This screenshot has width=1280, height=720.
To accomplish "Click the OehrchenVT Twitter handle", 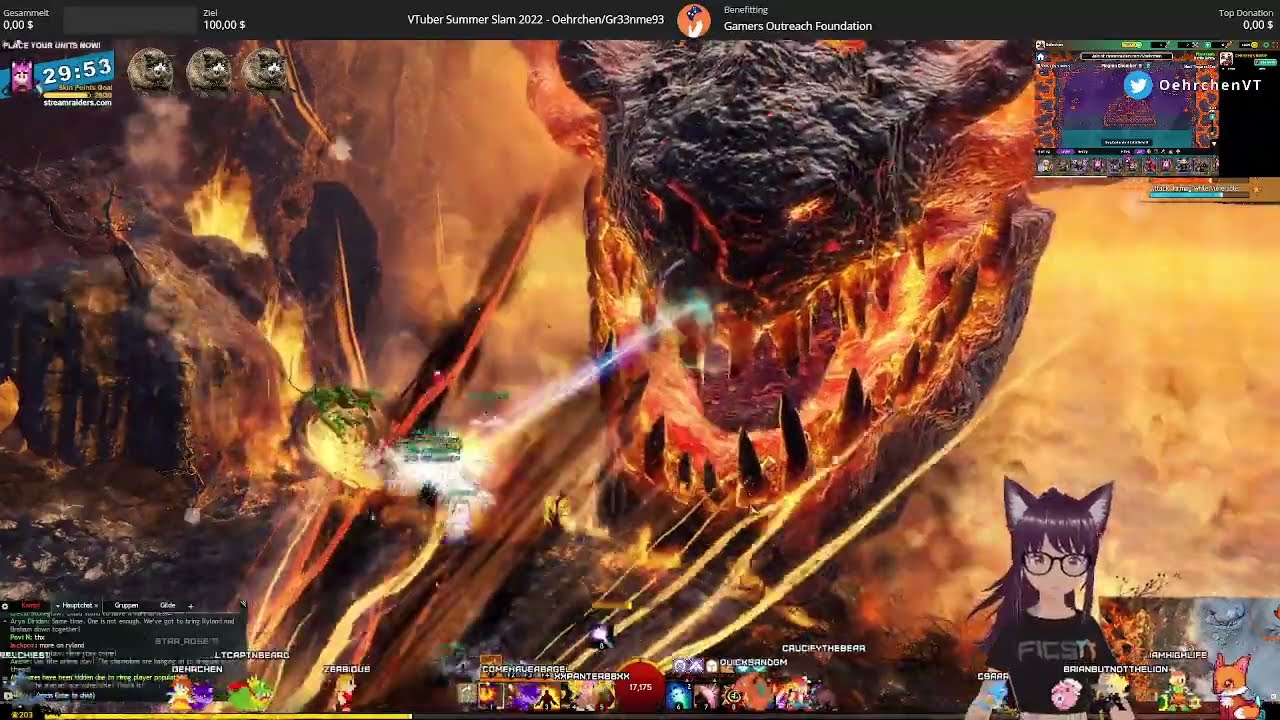I will [1210, 85].
